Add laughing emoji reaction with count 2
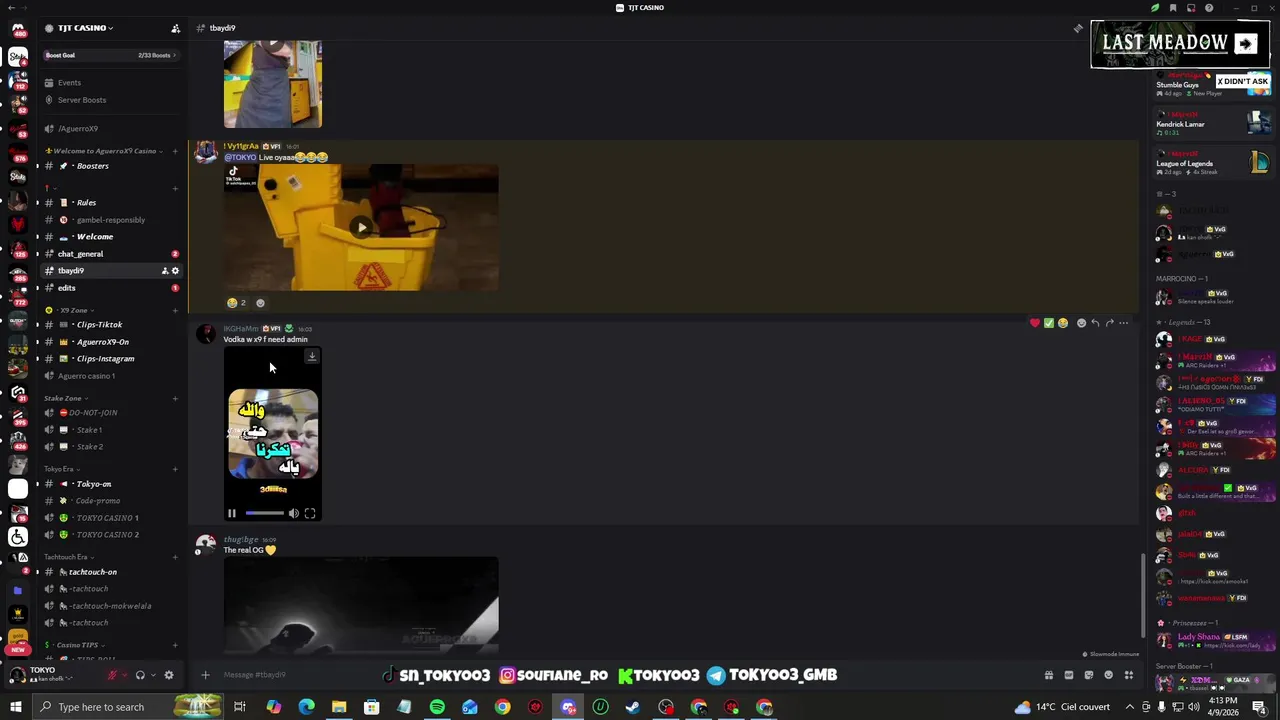Viewport: 1280px width, 720px height. coord(236,303)
